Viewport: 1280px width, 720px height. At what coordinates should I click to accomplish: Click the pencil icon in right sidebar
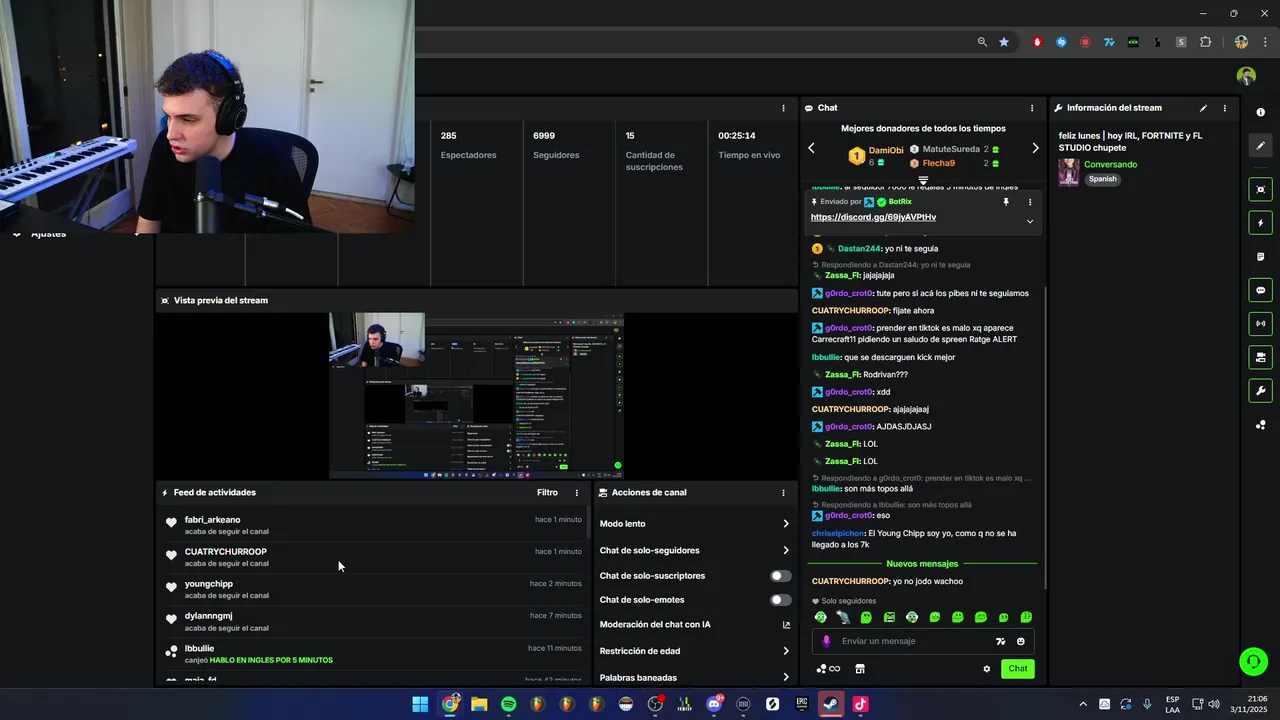click(x=1260, y=146)
